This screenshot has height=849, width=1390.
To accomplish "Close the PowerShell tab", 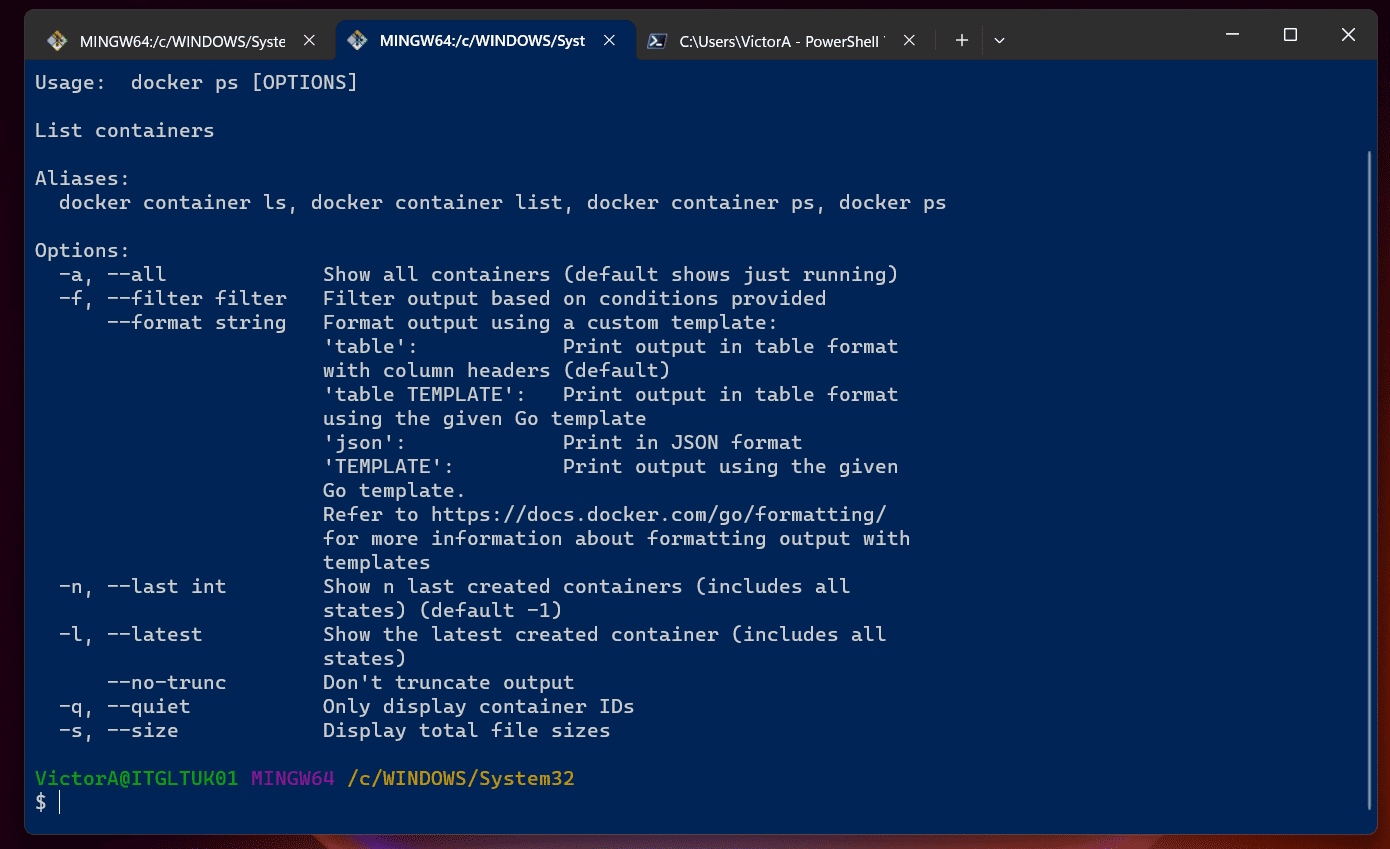I will (x=909, y=41).
